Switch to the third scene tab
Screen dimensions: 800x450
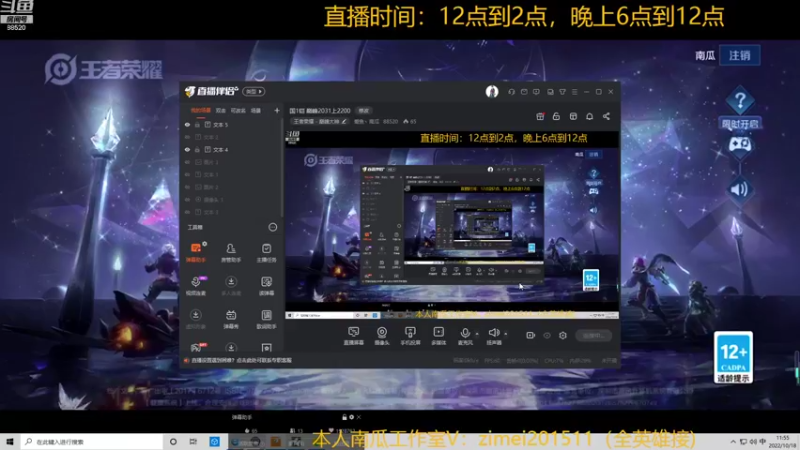[x=238, y=110]
